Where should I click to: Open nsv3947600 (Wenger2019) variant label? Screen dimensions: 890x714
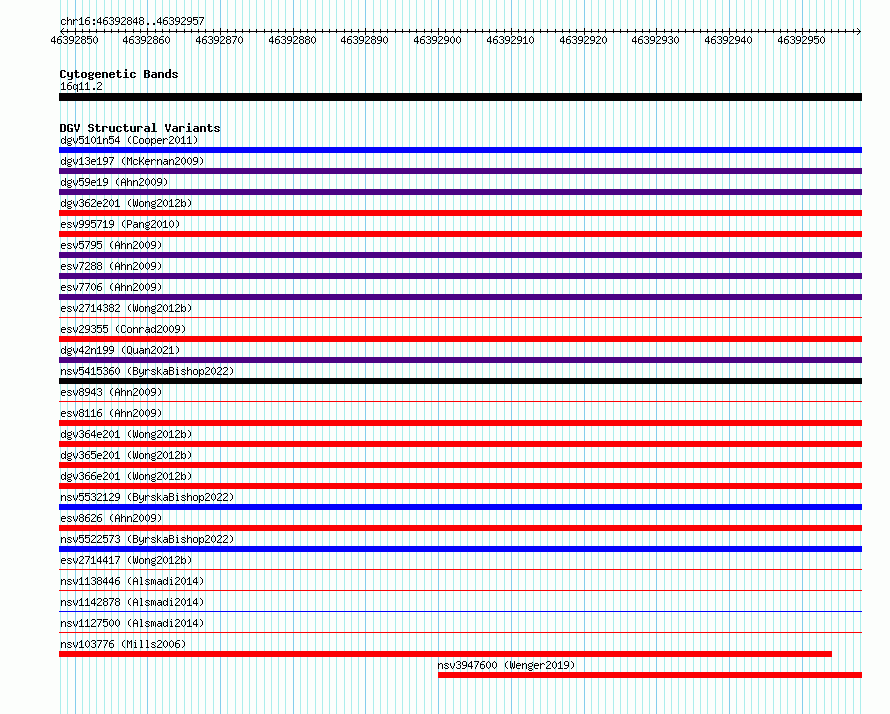click(x=506, y=665)
